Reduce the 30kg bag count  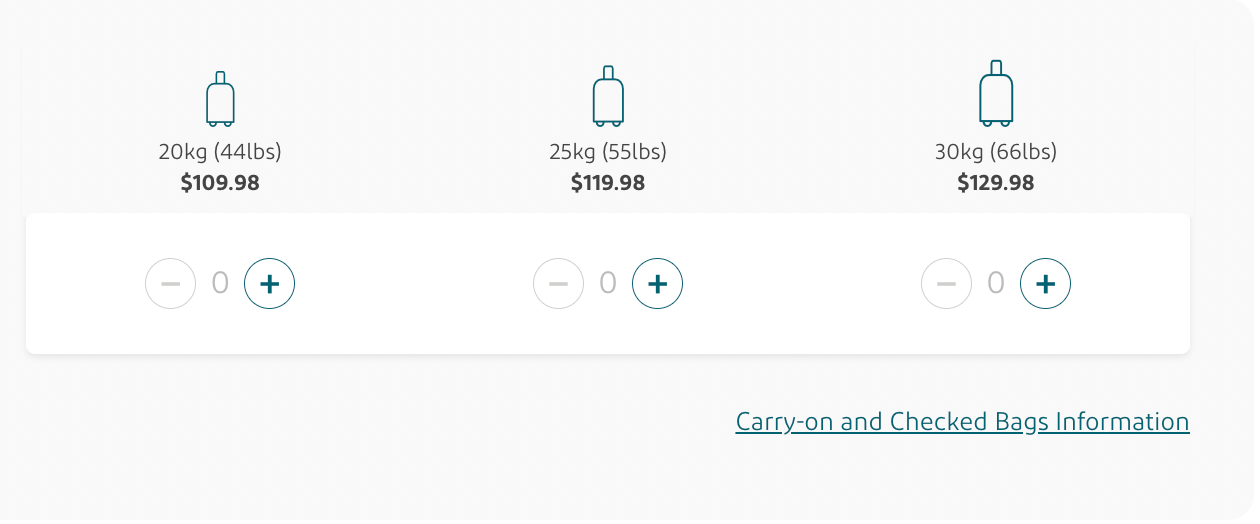pos(946,284)
